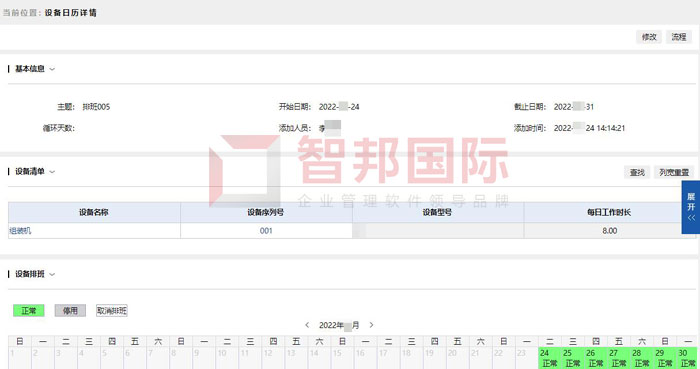Click the page title 设备日历详情
700x369 pixels.
(x=71, y=12)
